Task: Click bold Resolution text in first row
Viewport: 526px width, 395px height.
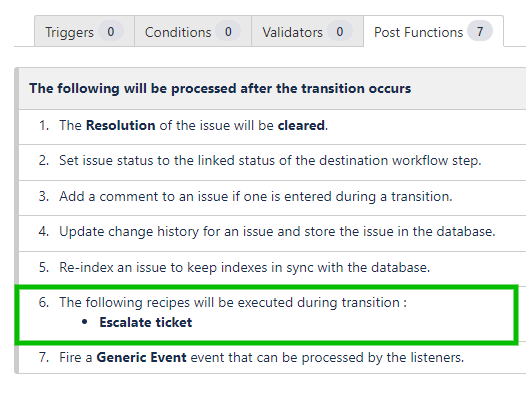Action: [x=120, y=125]
